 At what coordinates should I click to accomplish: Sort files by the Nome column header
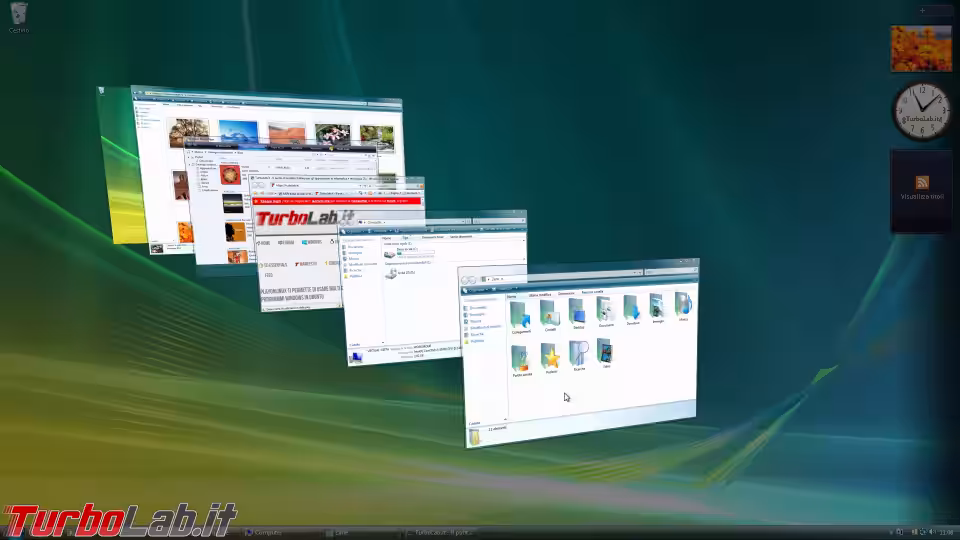click(x=512, y=297)
